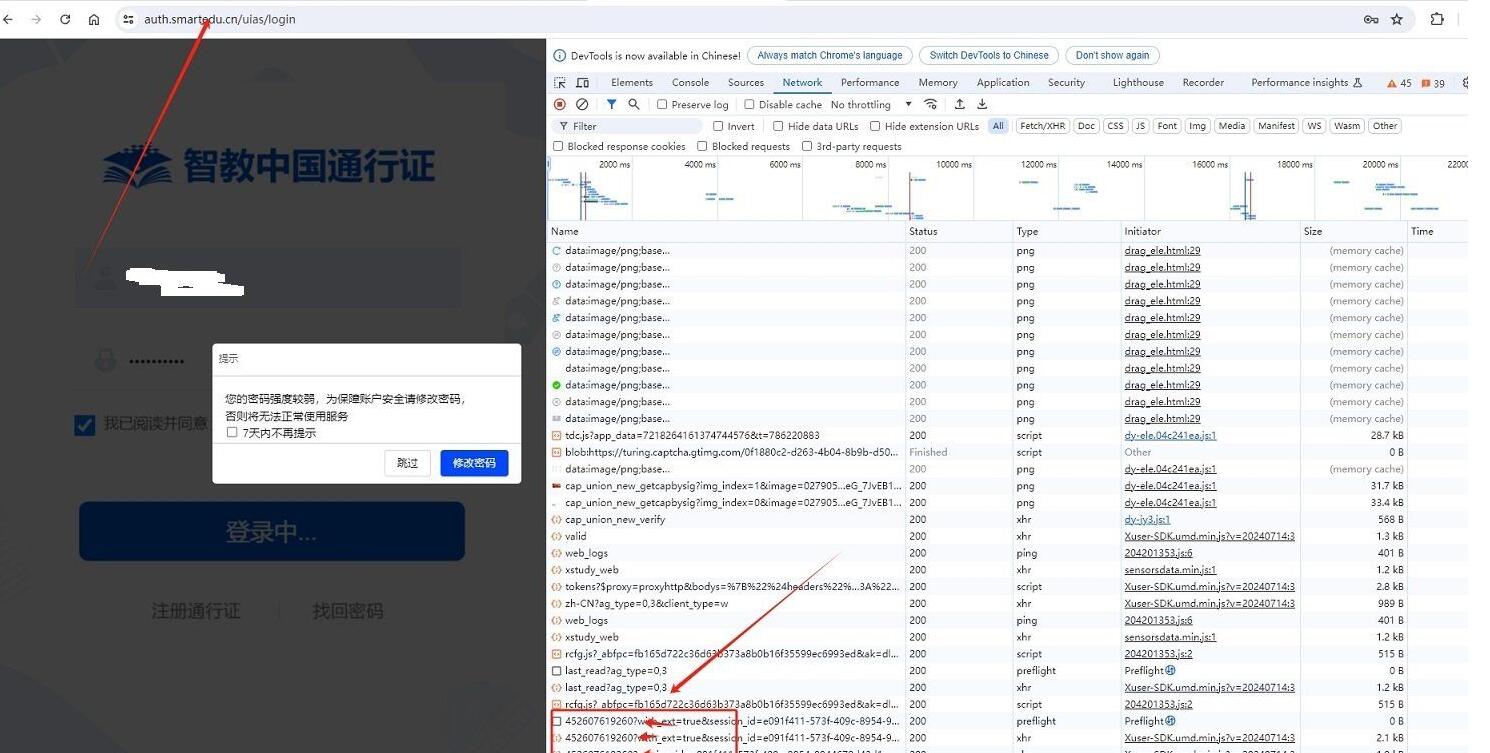Sort requests by the Status column
This screenshot has width=1490, height=753.
click(x=923, y=231)
